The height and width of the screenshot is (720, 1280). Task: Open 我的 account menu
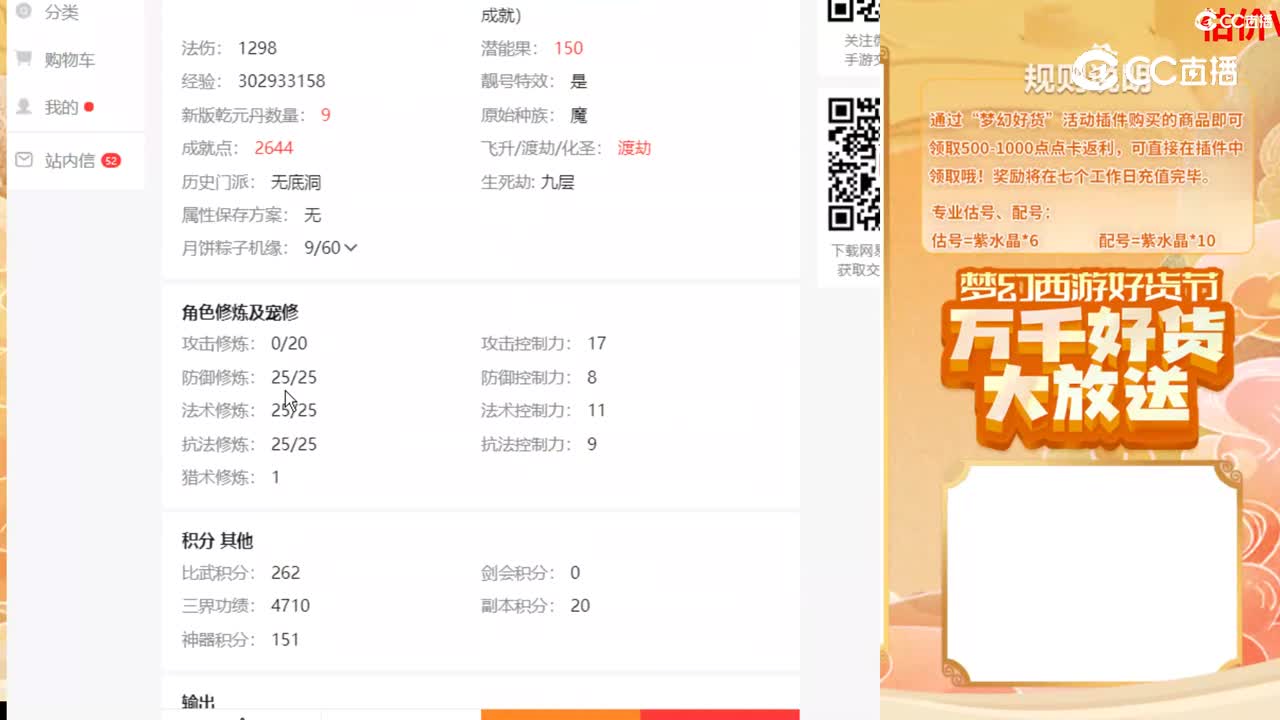click(61, 107)
